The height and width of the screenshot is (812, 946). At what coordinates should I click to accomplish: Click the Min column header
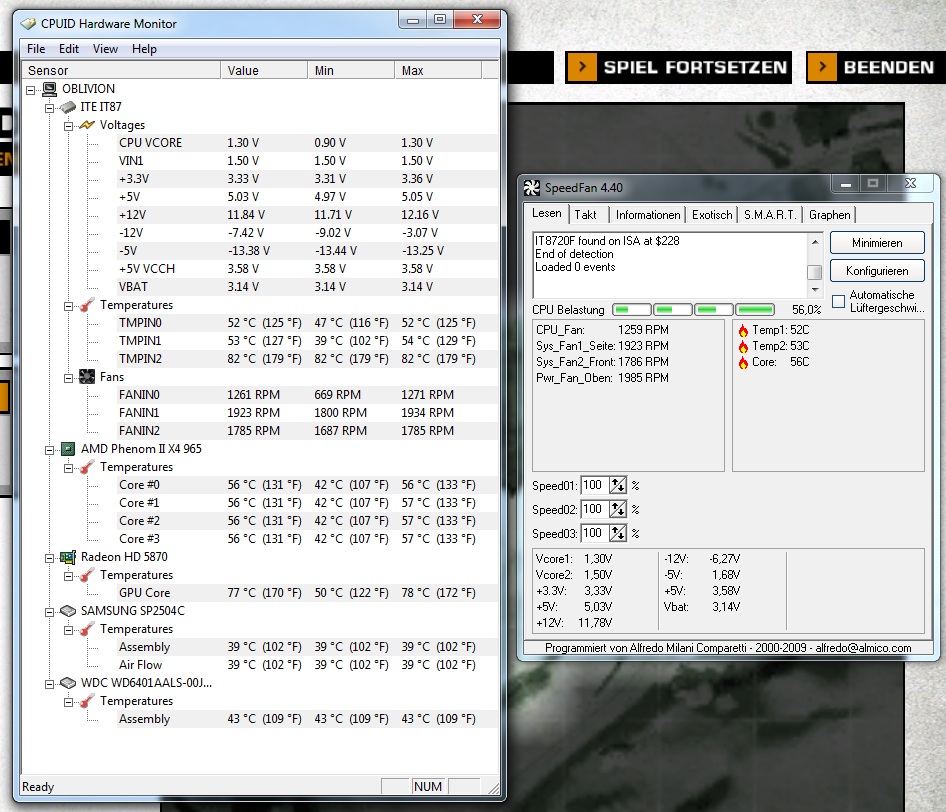[x=351, y=71]
